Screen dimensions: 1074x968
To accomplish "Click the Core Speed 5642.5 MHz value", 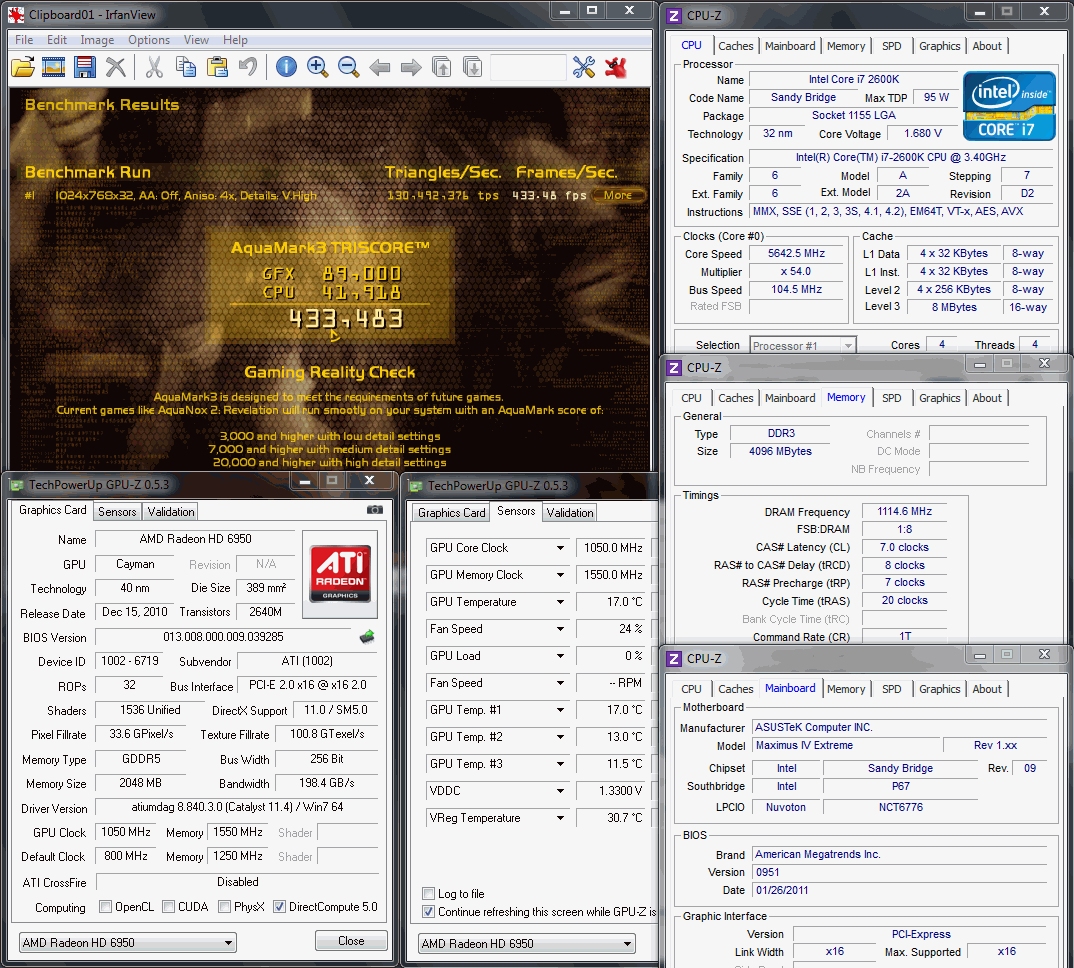I will coord(797,253).
